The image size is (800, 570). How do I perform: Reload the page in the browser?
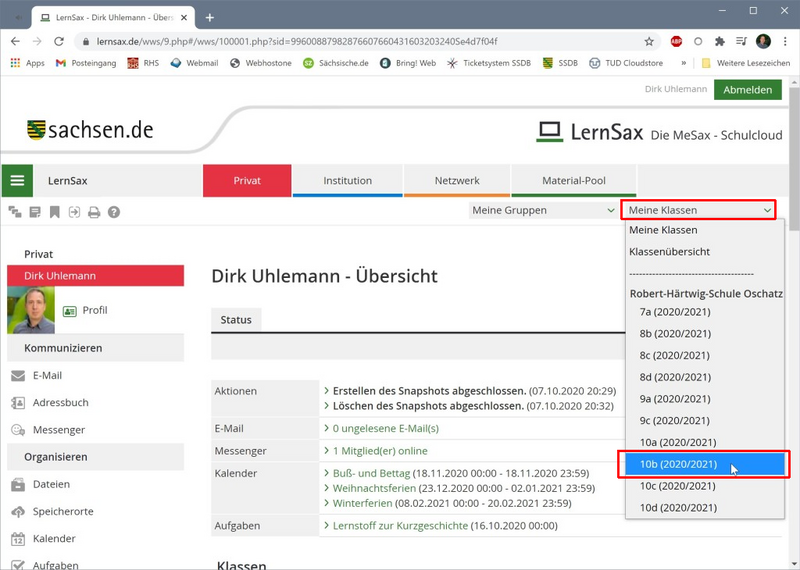click(x=59, y=42)
